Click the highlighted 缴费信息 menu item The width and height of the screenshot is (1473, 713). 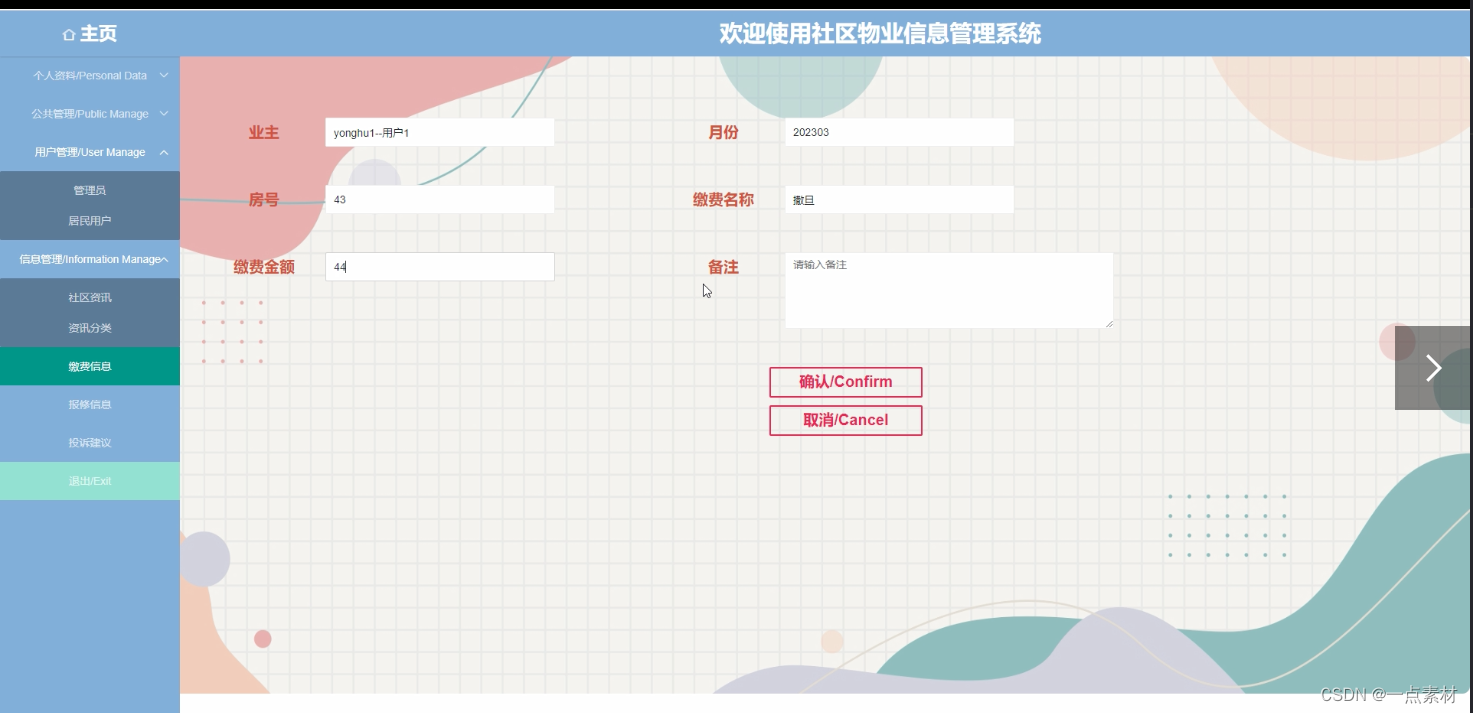pos(90,365)
